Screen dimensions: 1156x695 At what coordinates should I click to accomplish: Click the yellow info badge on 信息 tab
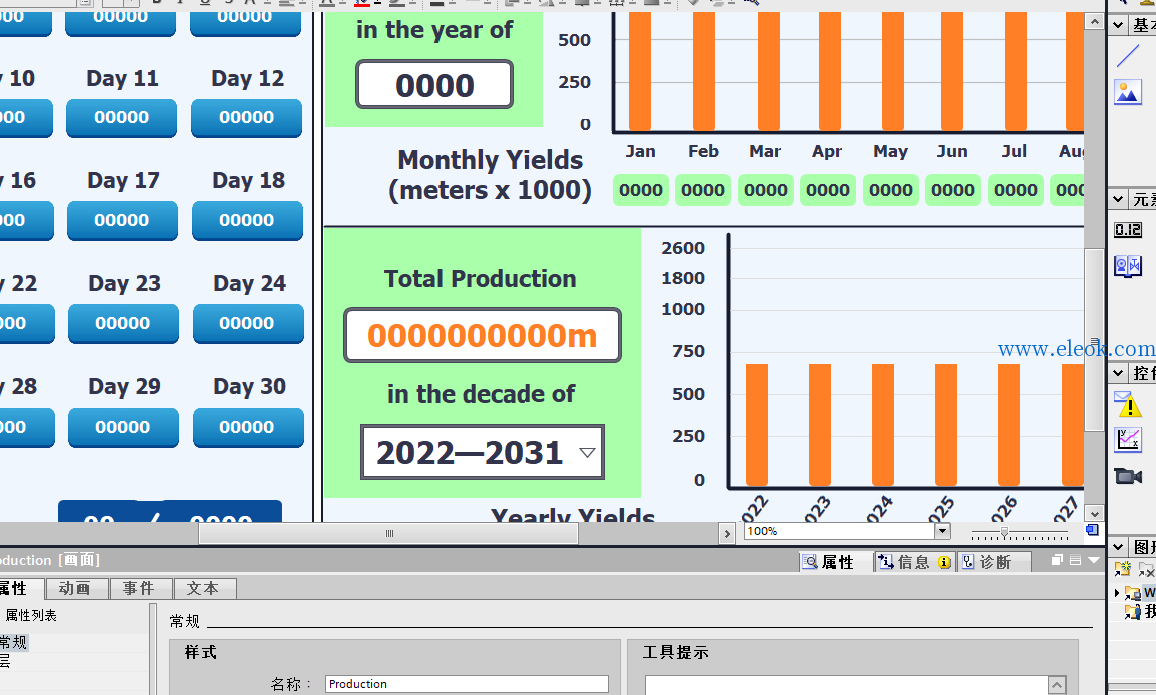[x=944, y=562]
